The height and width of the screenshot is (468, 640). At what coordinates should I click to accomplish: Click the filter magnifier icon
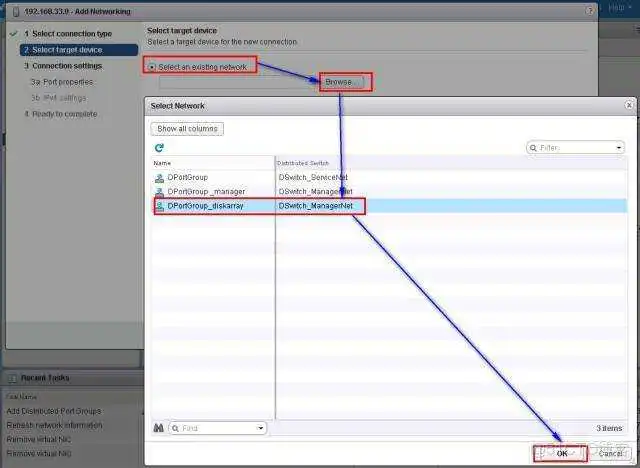[534, 147]
